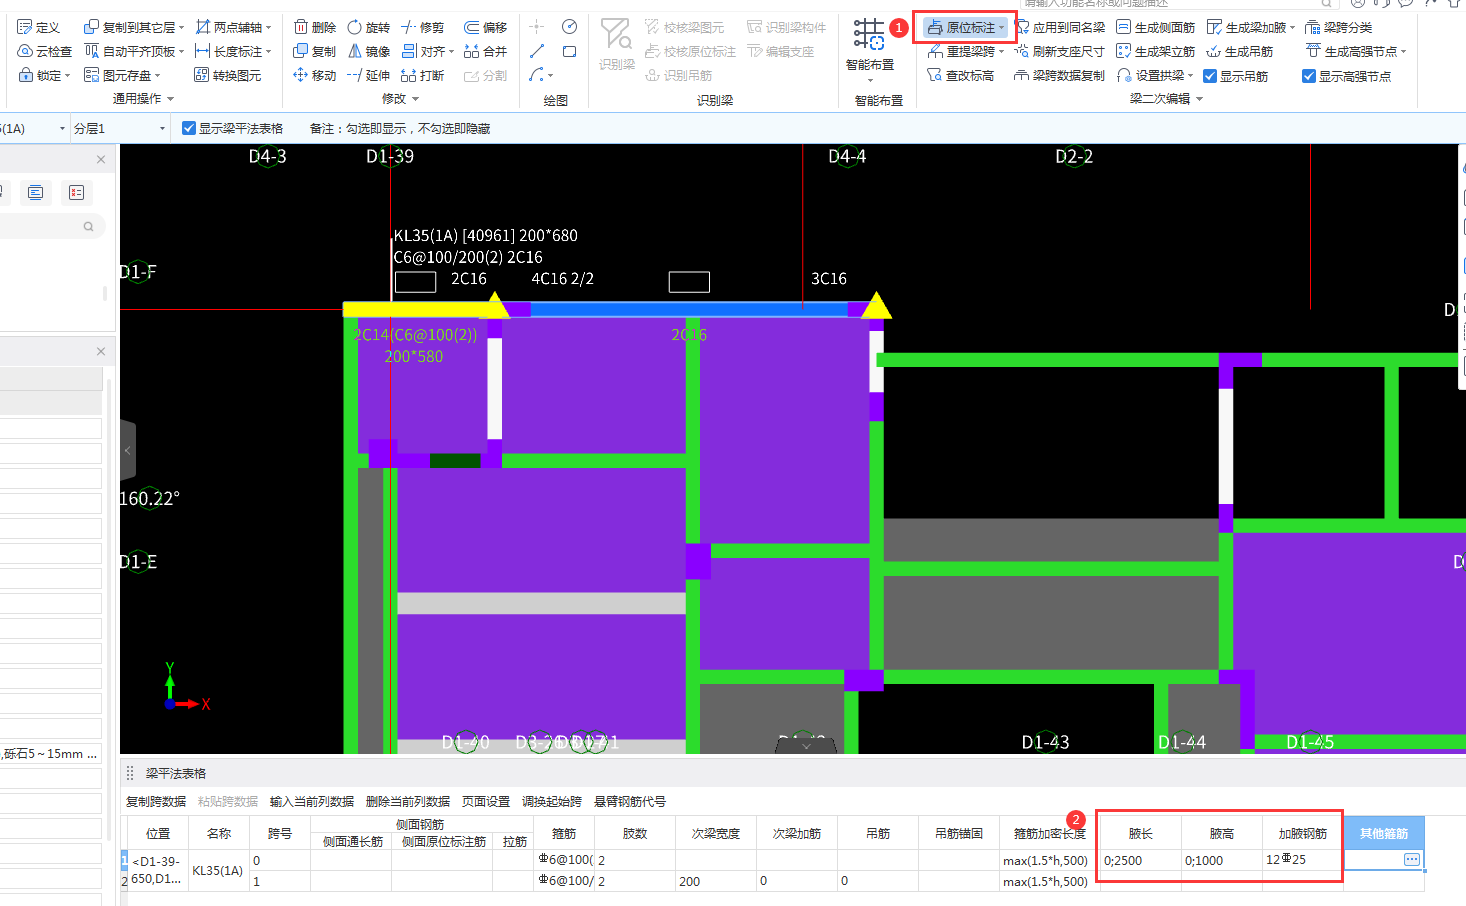Pick the line drawing tool
This screenshot has height=906, width=1466.
tap(537, 51)
